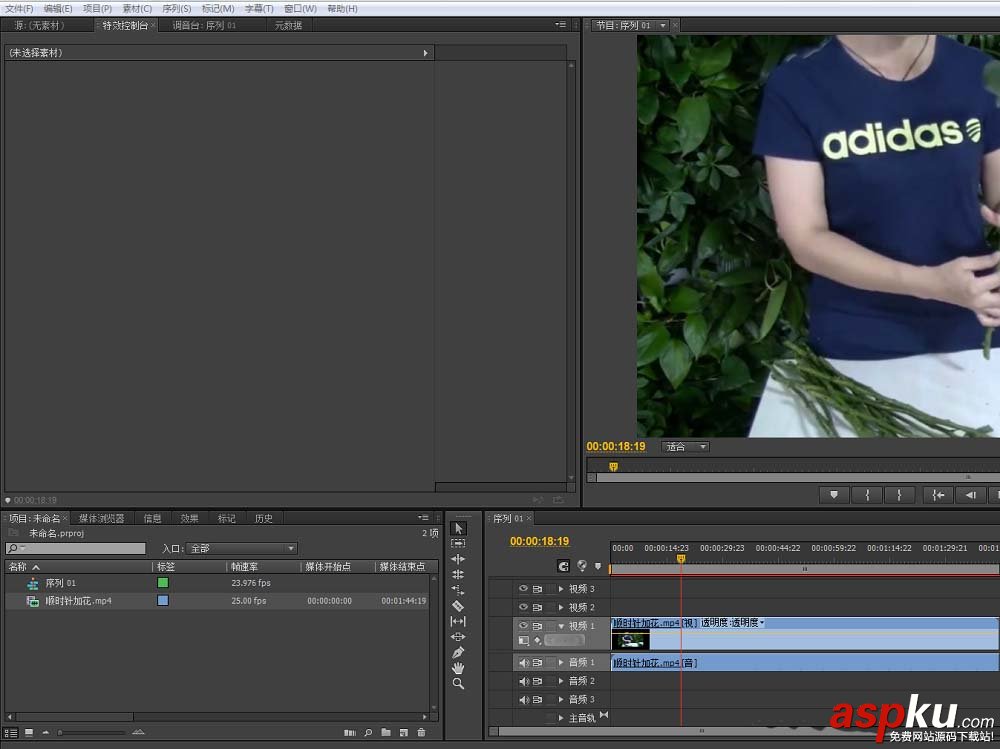Mute track 音频 1 speaker icon
The image size is (1000, 749).
point(524,662)
